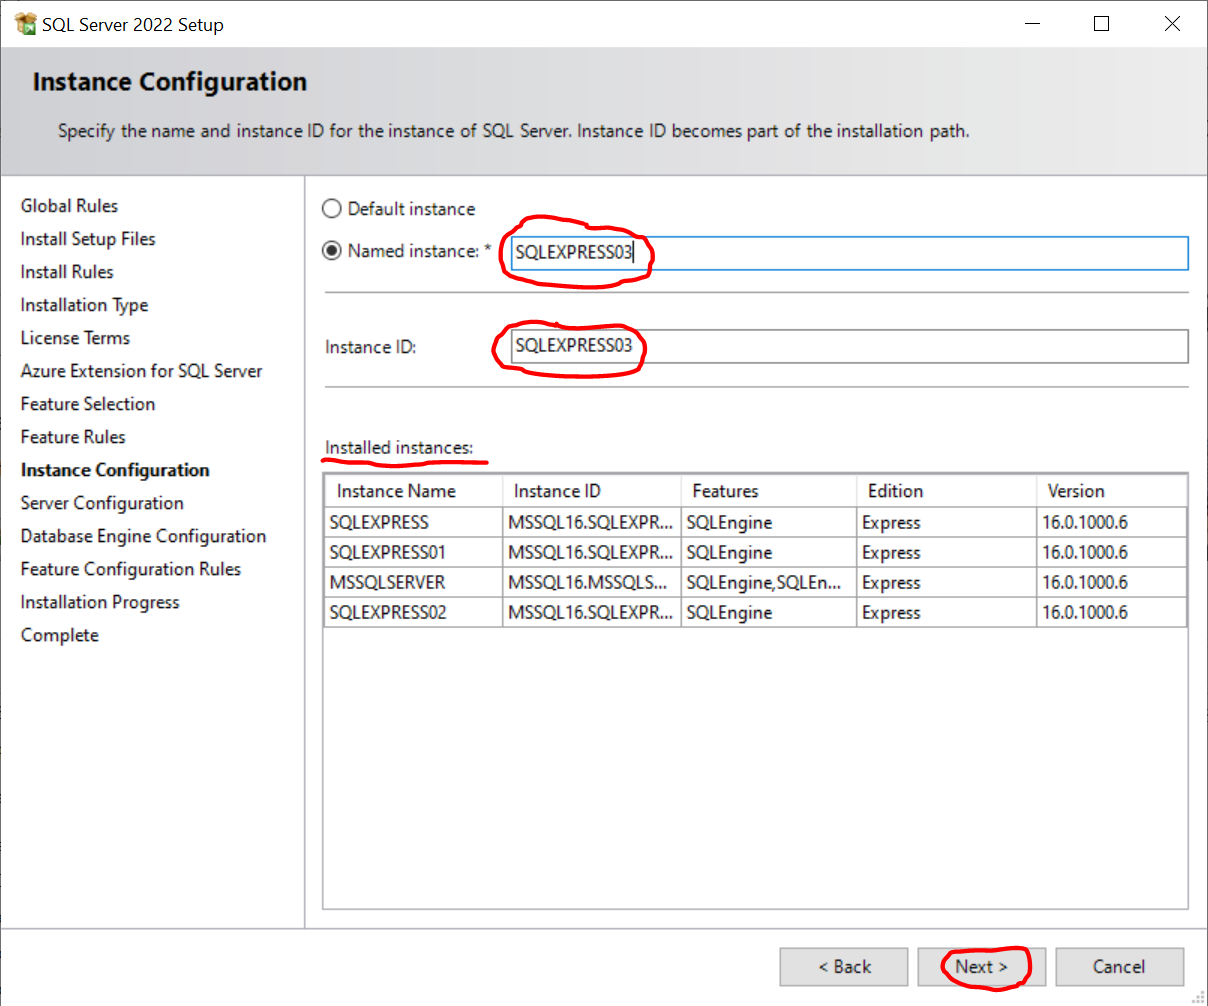Focus the Named instance text field
The image size is (1208, 1006).
849,253
